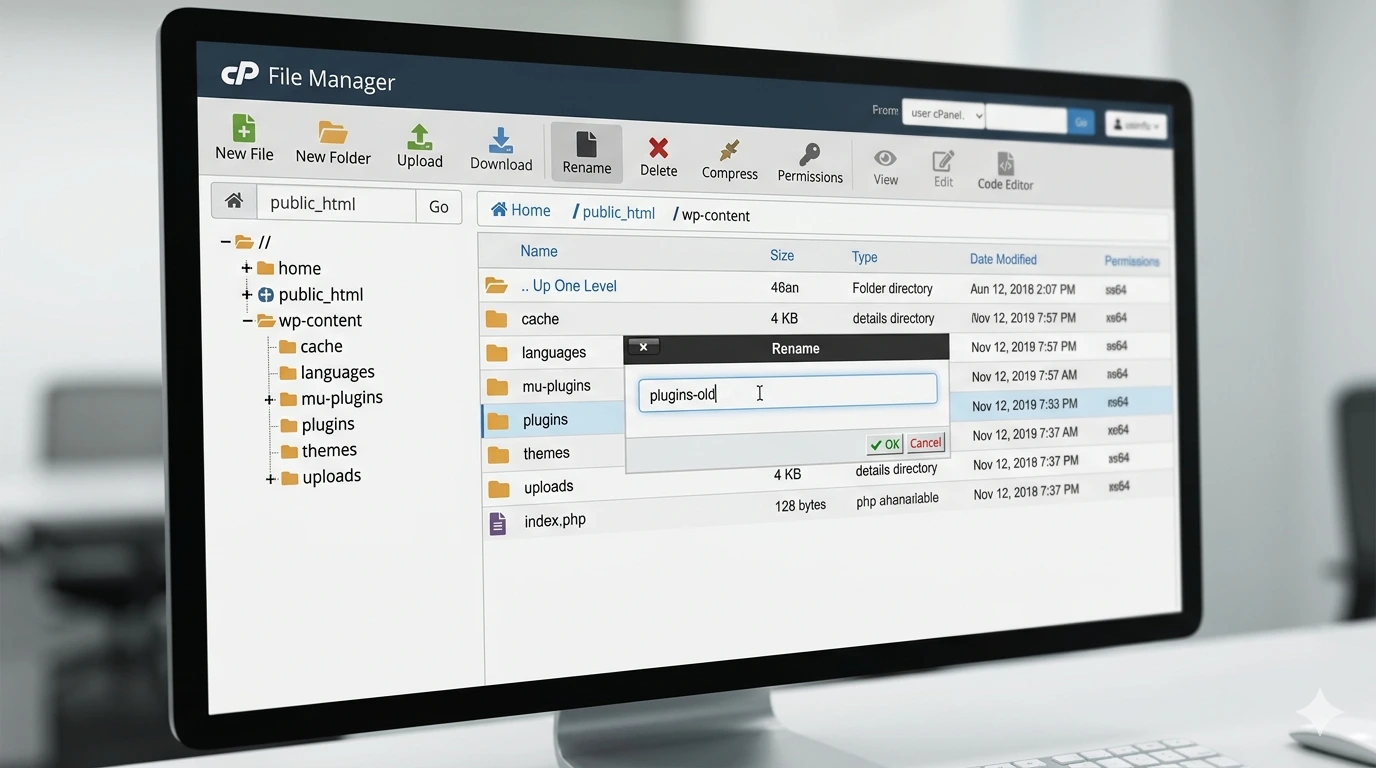
Task: Cancel the Rename dialog
Action: pyautogui.click(x=925, y=443)
